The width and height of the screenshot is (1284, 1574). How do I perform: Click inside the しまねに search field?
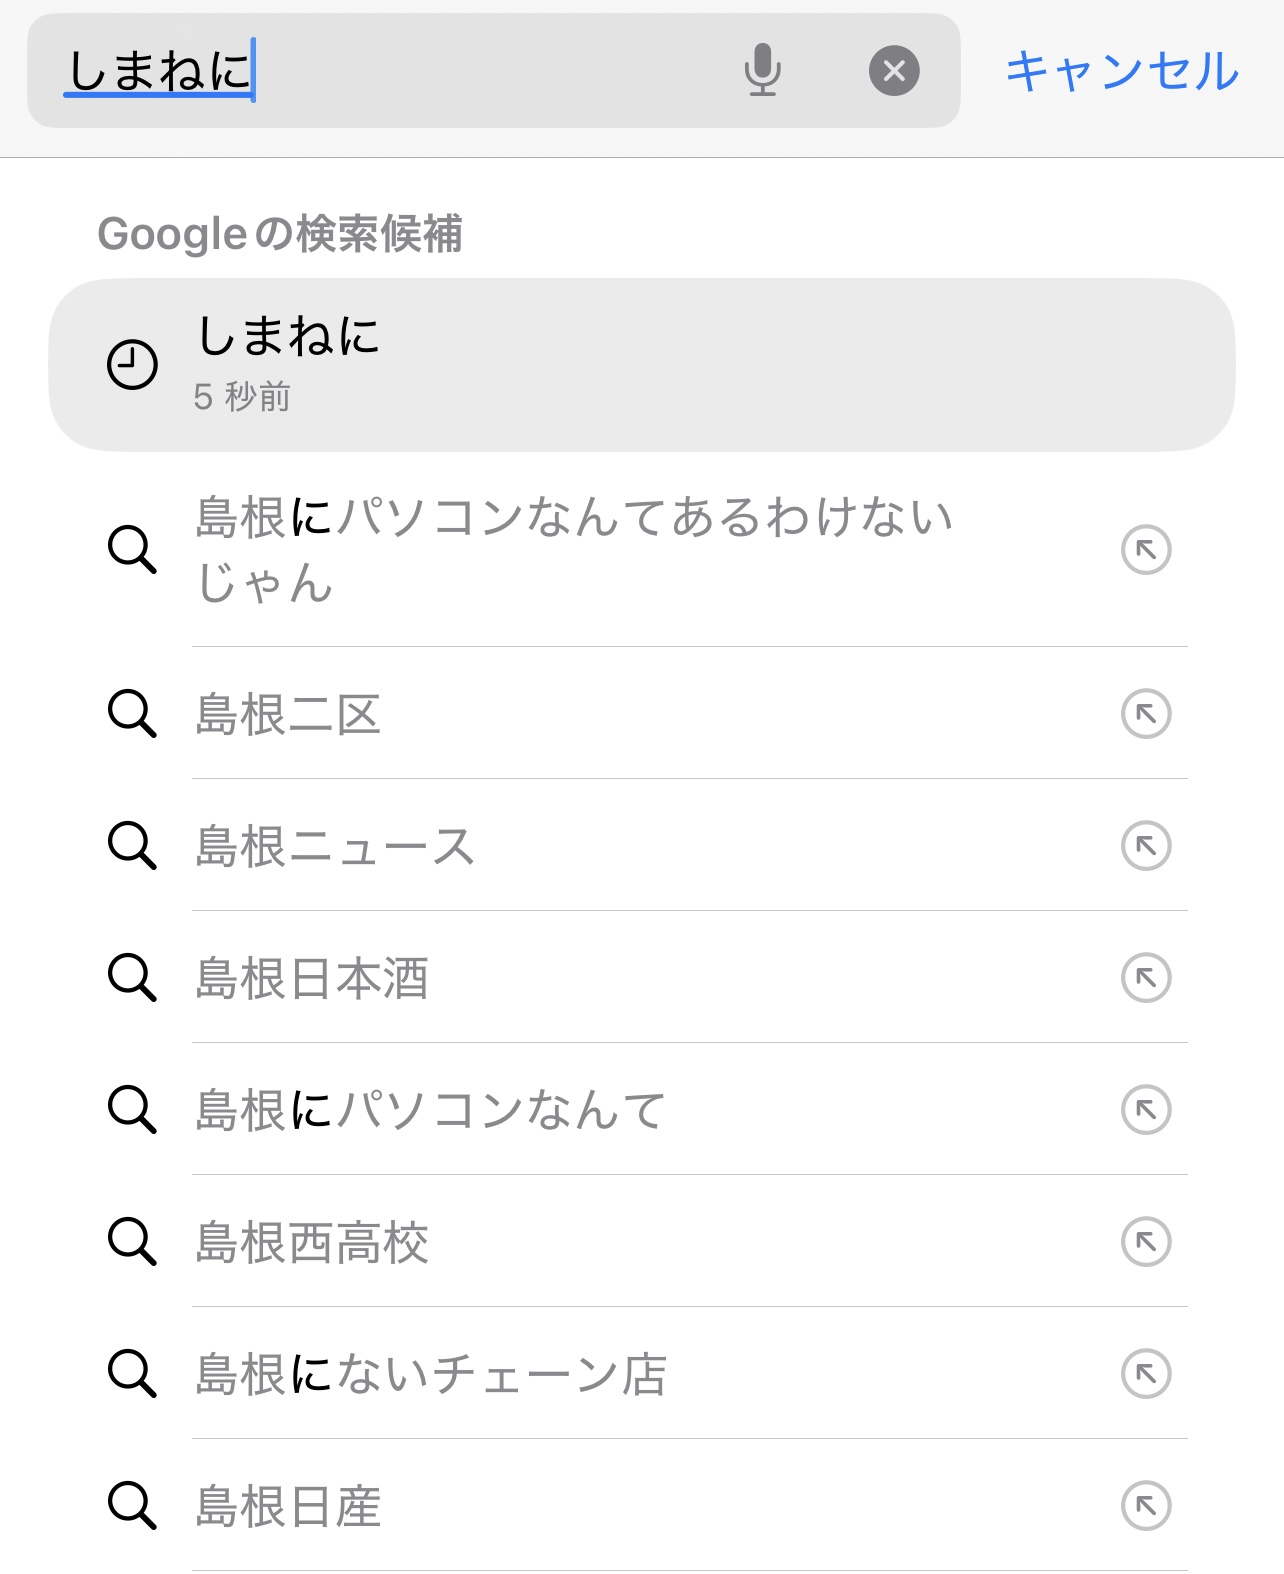pyautogui.click(x=450, y=71)
